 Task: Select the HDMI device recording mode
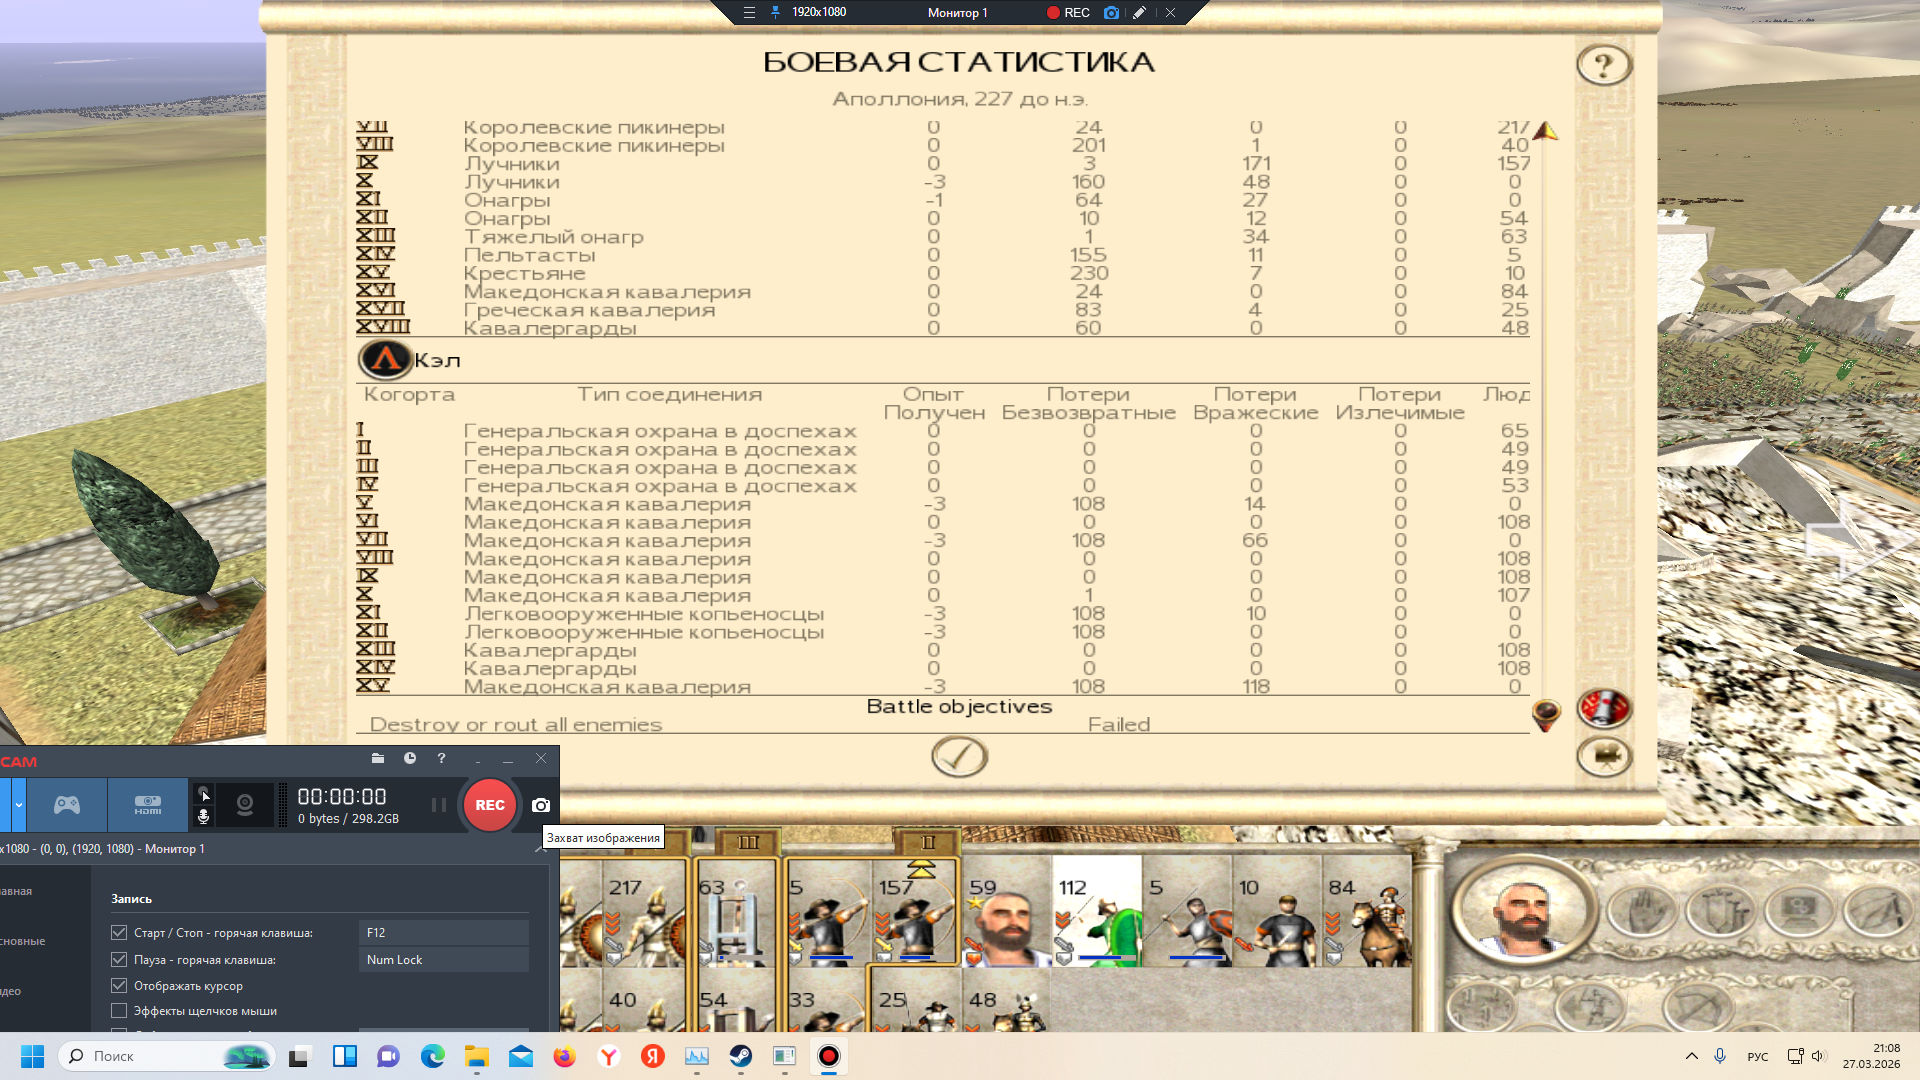(148, 805)
